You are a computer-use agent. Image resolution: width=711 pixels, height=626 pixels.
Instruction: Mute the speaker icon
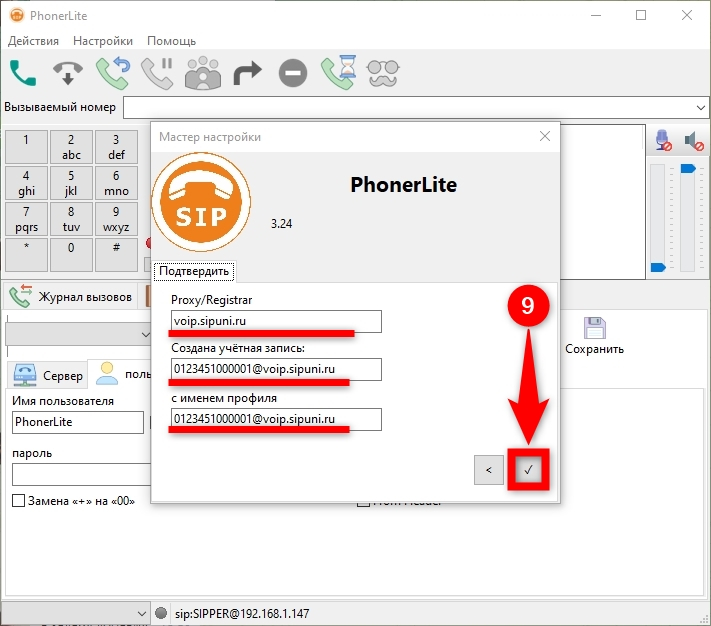click(x=694, y=141)
